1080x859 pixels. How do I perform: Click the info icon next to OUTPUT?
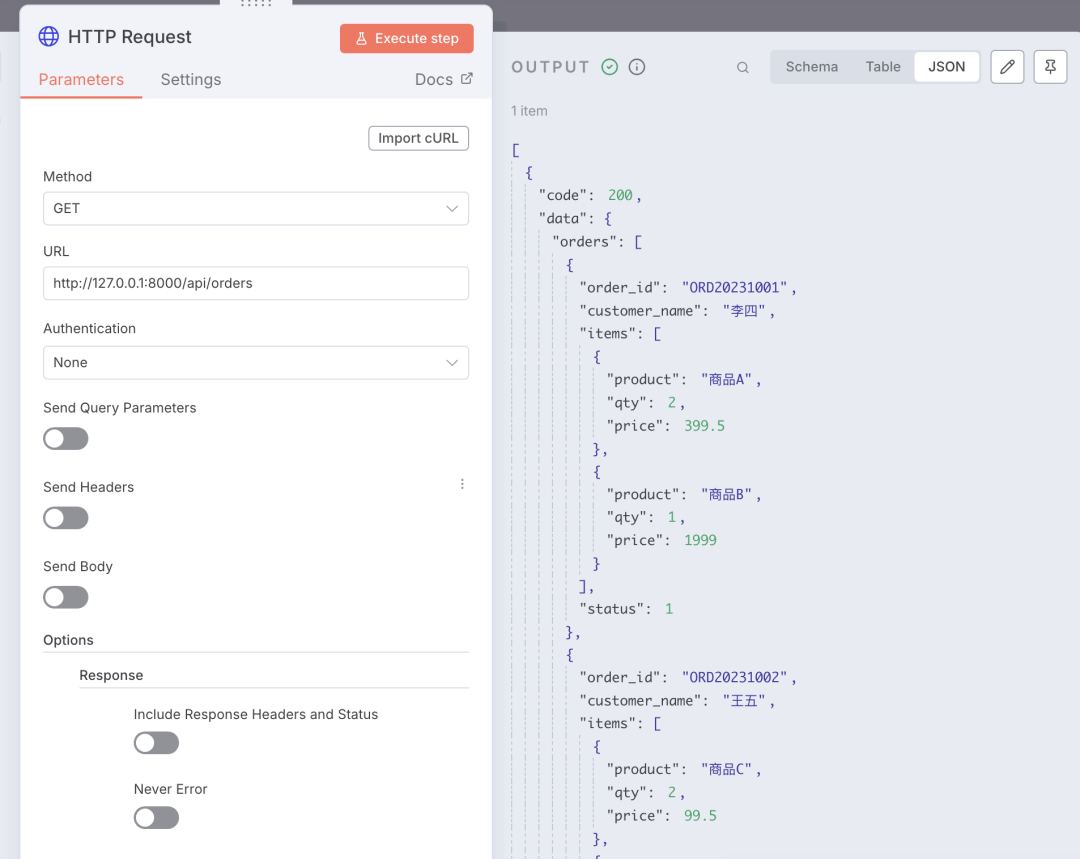[x=637, y=67]
